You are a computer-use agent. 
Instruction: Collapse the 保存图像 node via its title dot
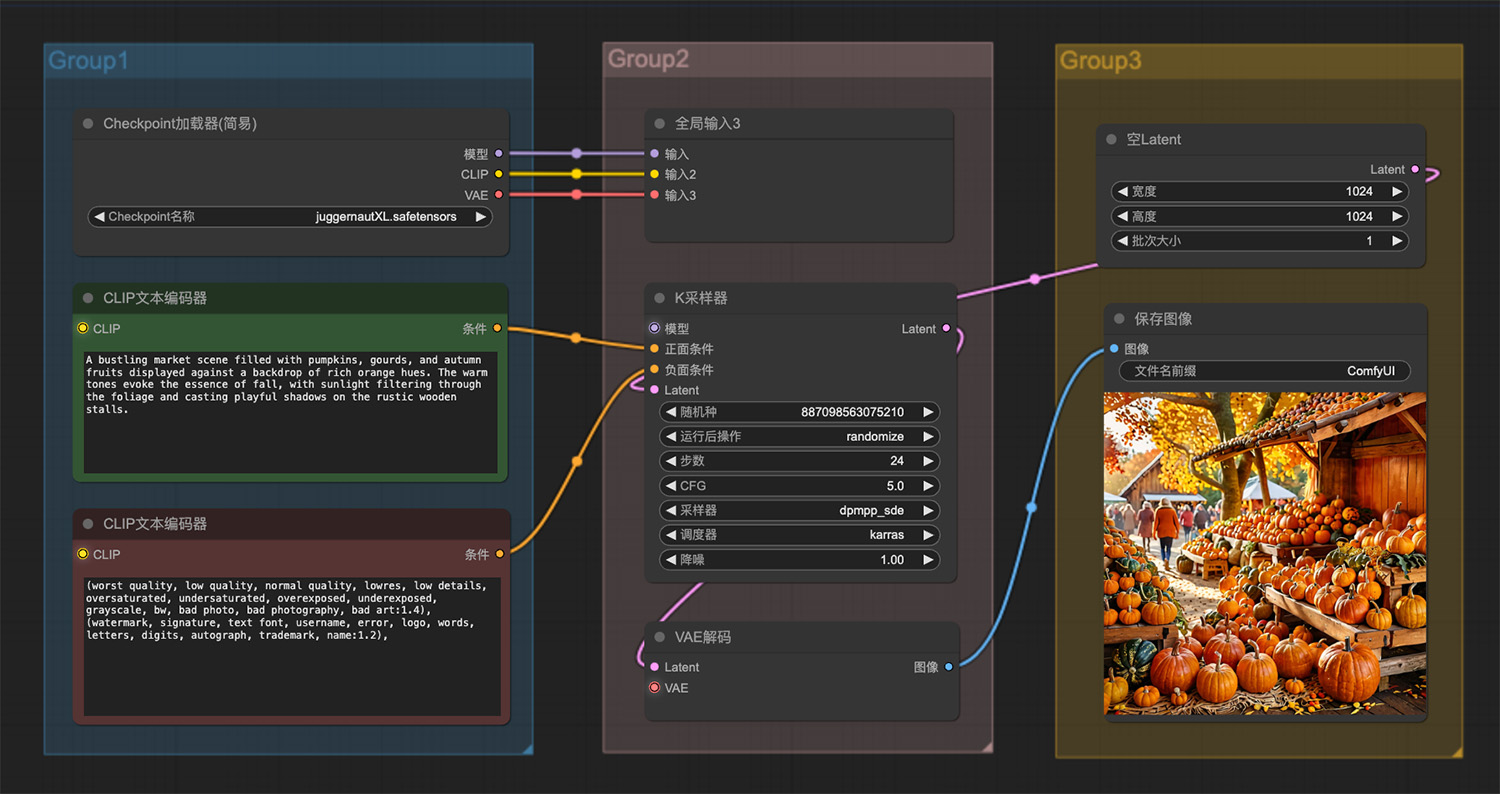click(x=1120, y=319)
